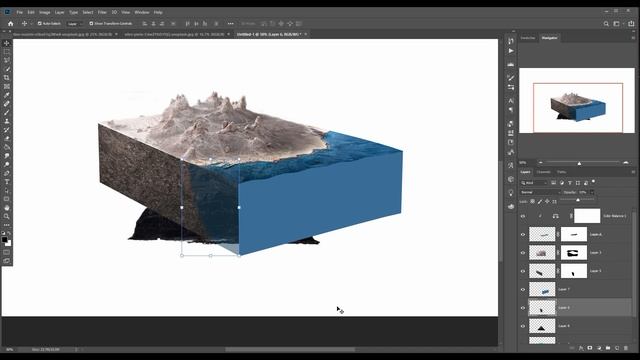Select the Hand tool
Image resolution: width=640 pixels, height=360 pixels.
pyautogui.click(x=7, y=208)
